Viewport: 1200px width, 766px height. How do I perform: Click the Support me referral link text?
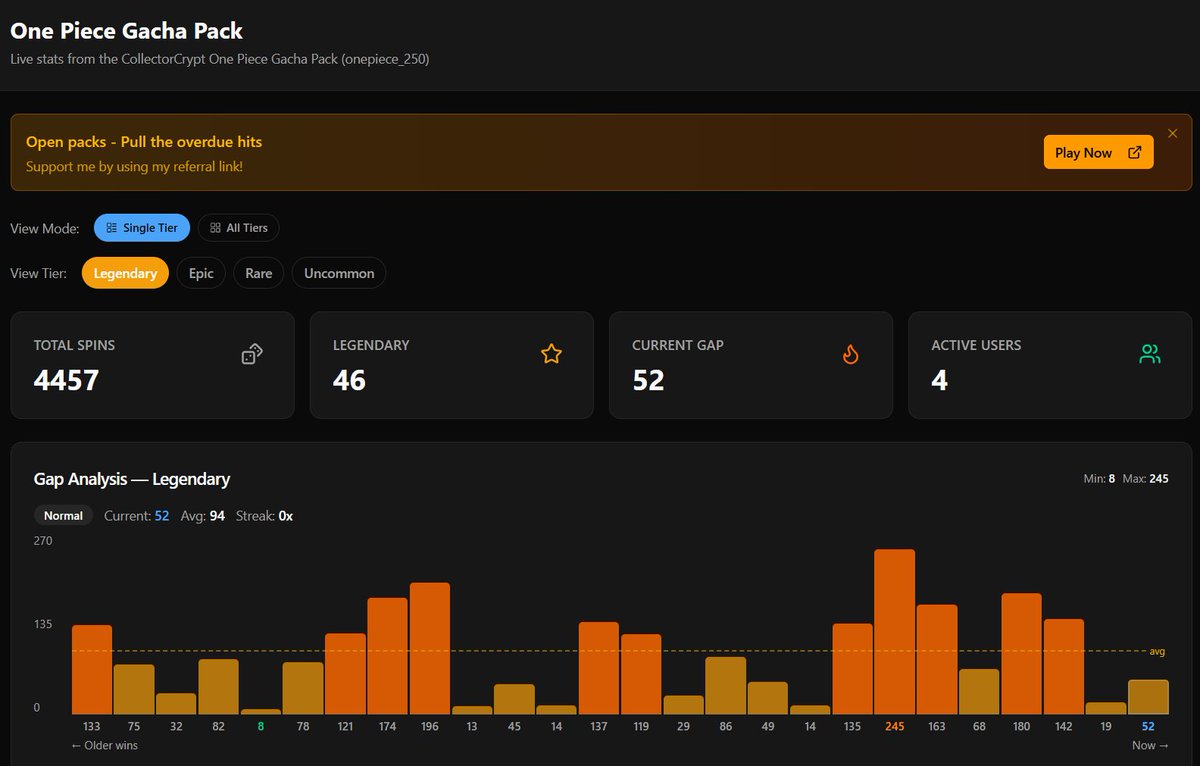pos(134,166)
